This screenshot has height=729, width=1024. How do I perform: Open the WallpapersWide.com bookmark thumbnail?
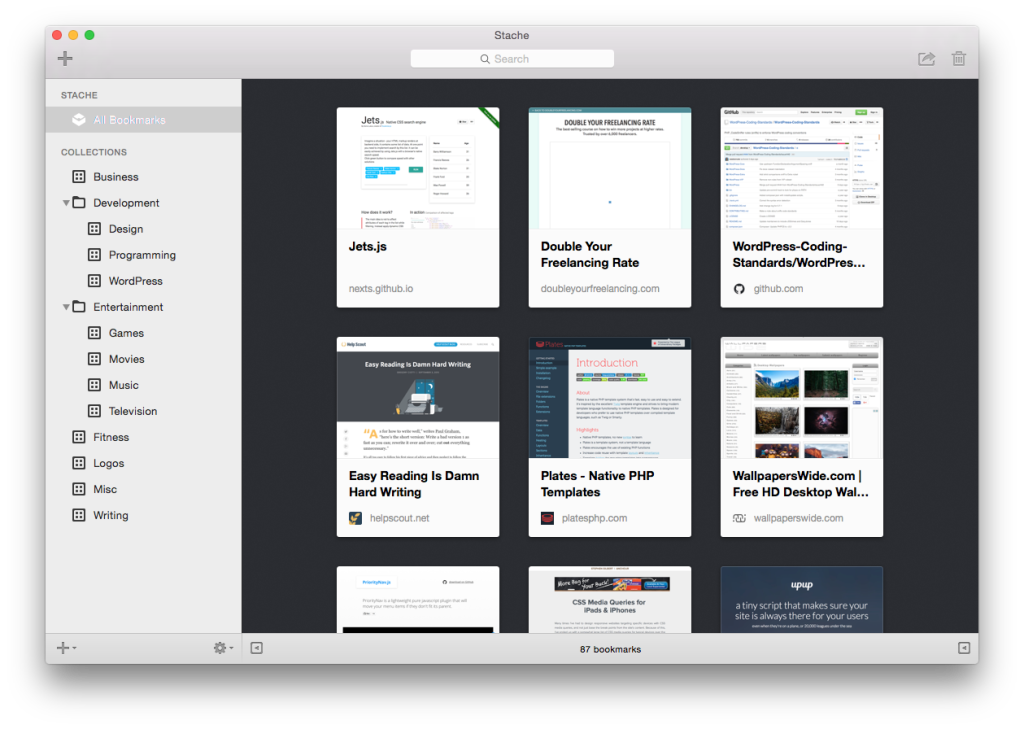[x=802, y=397]
